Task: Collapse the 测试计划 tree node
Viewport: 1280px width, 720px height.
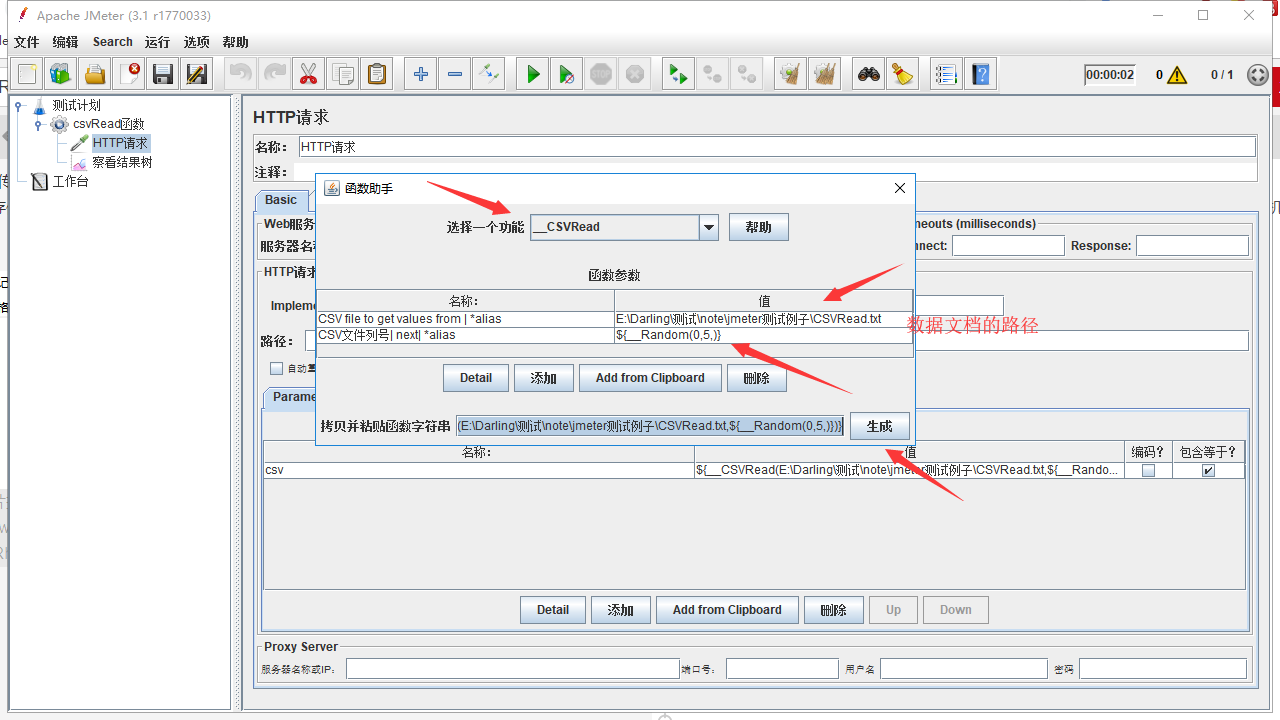Action: tap(18, 106)
